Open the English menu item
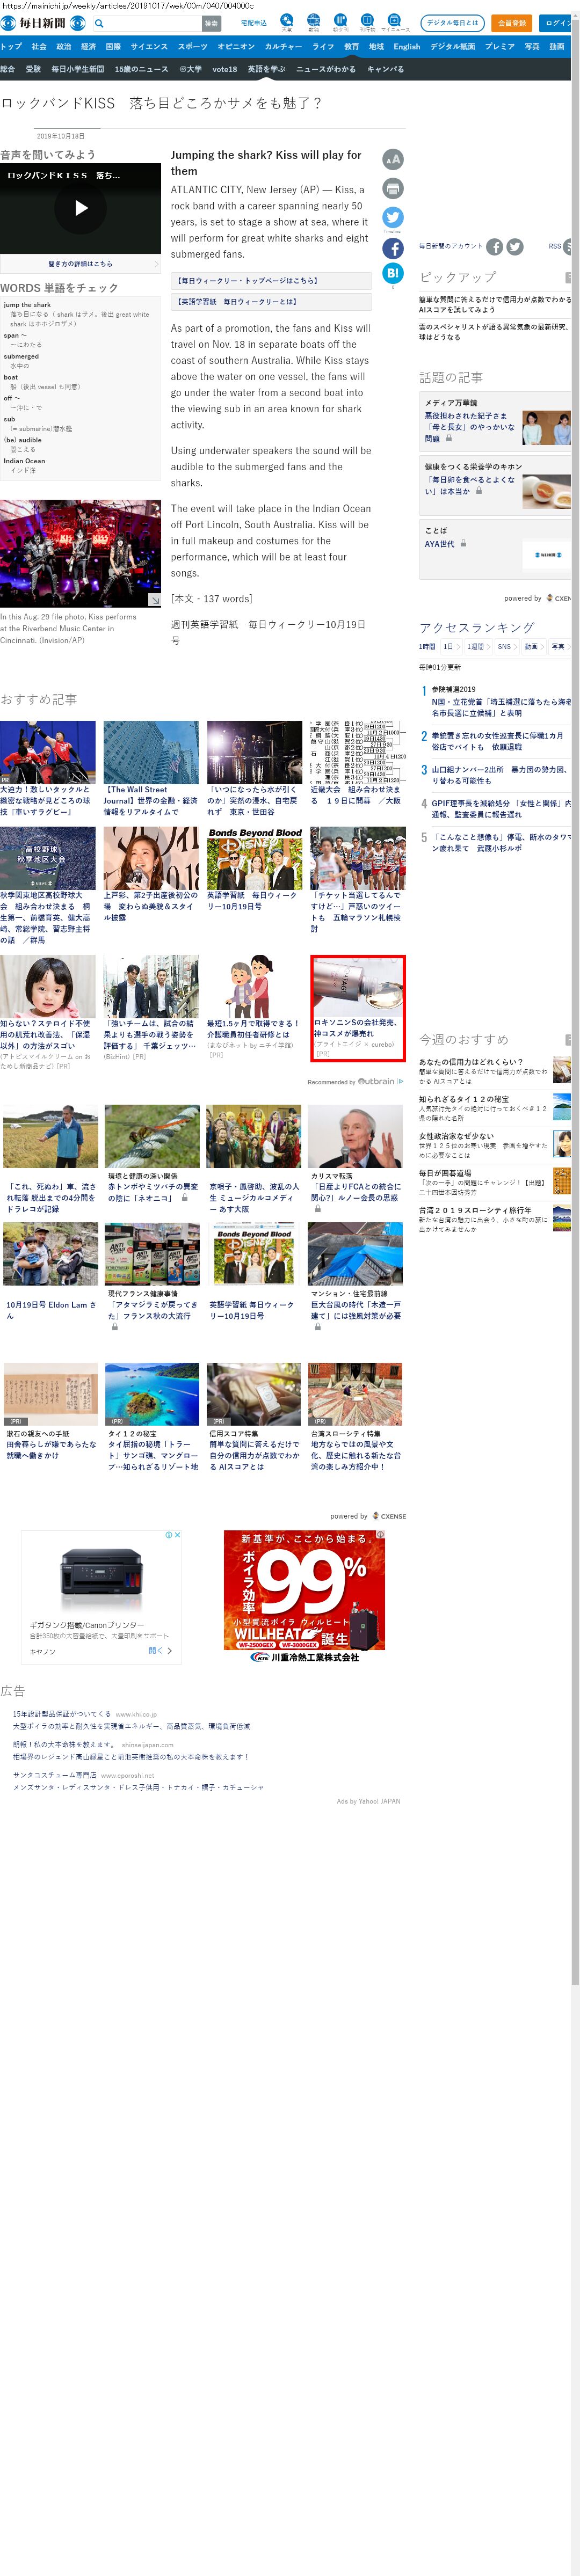 click(407, 46)
